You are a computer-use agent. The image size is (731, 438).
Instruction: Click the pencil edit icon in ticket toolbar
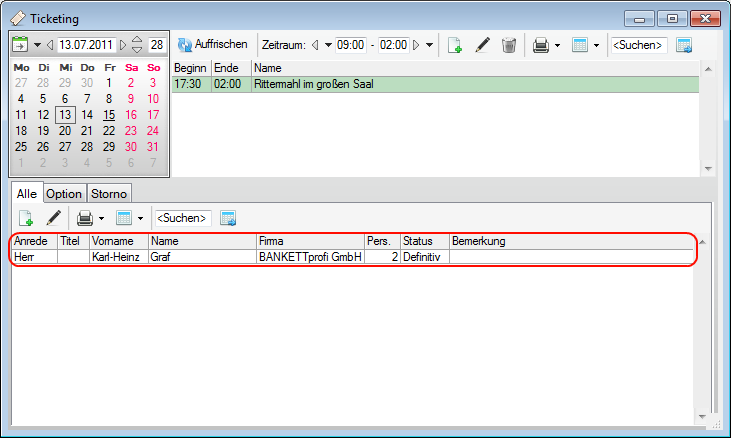point(53,217)
